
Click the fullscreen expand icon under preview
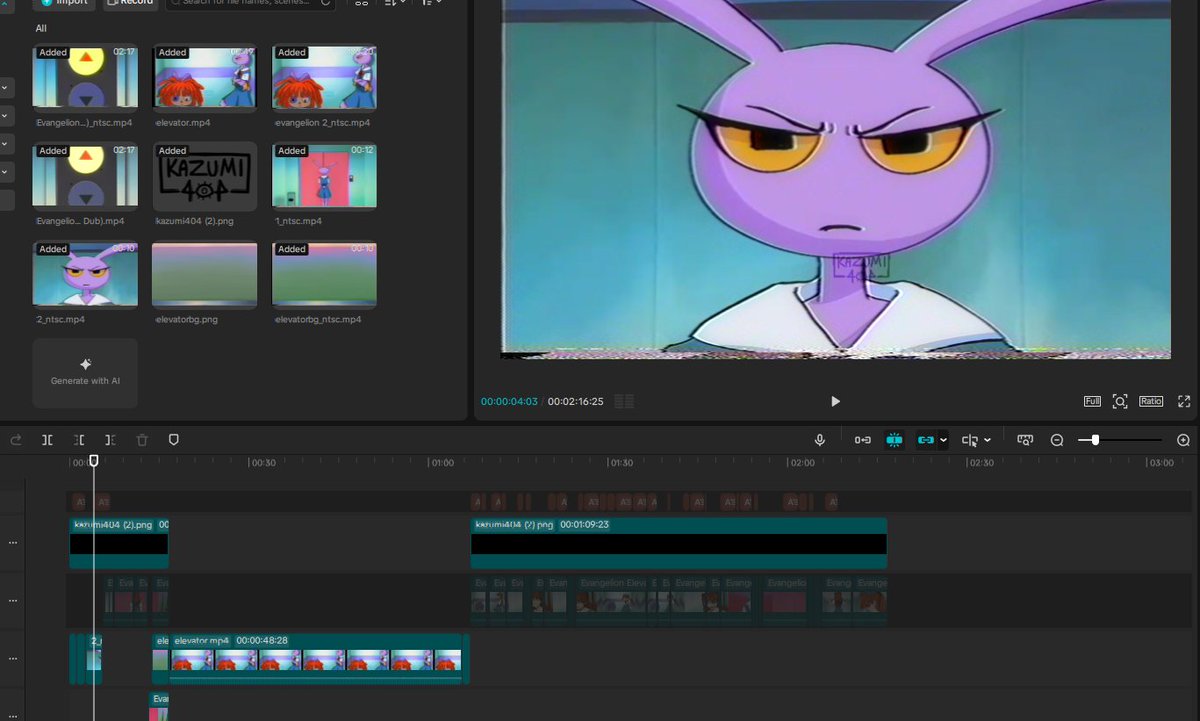(x=1184, y=401)
